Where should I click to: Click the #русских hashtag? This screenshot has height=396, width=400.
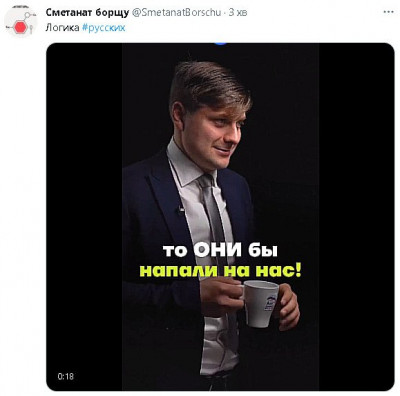point(103,28)
